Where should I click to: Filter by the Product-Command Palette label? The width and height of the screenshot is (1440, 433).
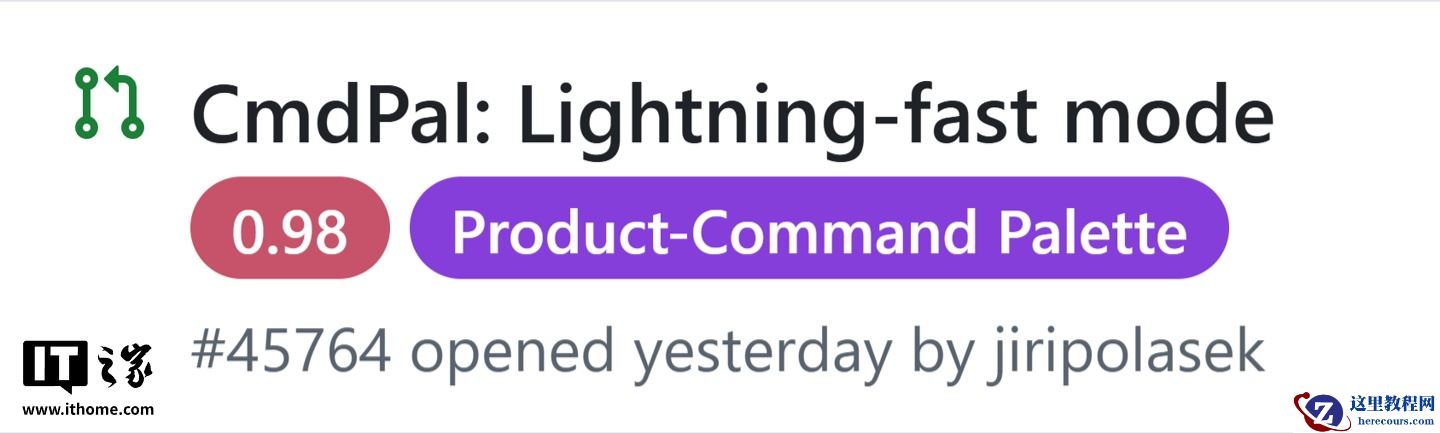pos(818,232)
